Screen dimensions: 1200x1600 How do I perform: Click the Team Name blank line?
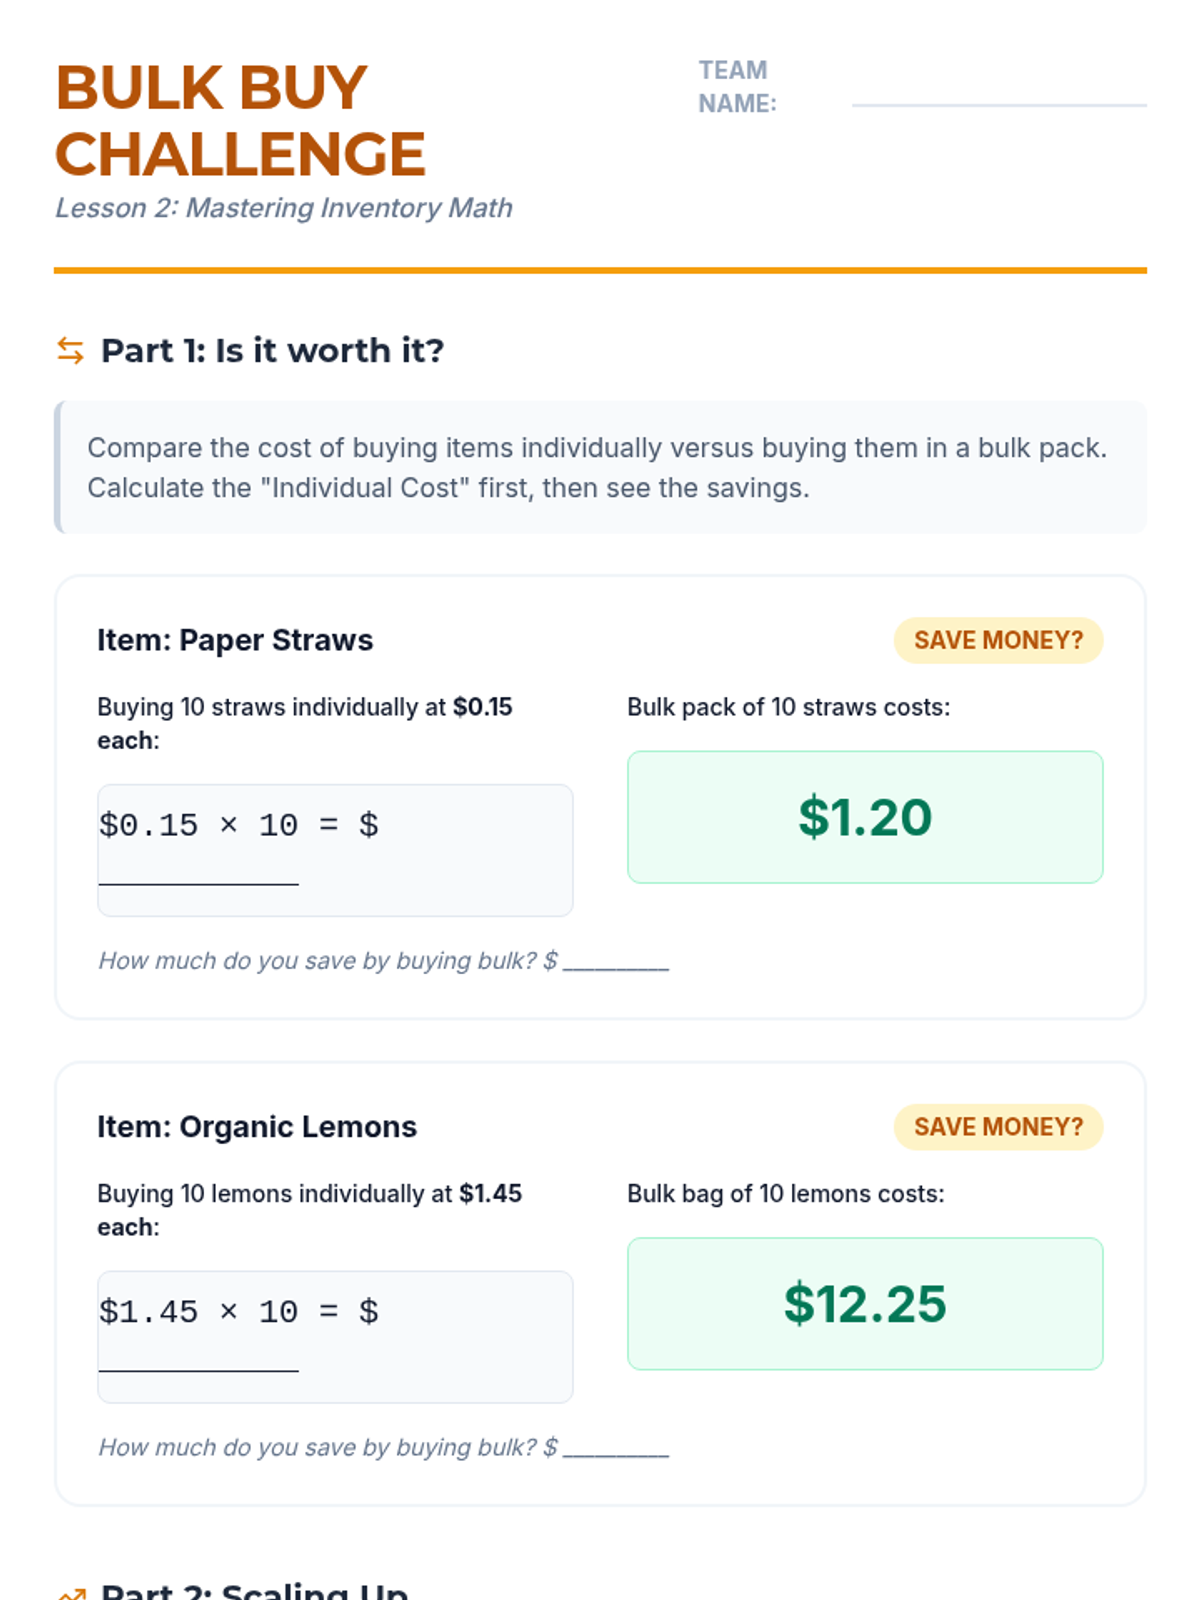click(x=999, y=104)
